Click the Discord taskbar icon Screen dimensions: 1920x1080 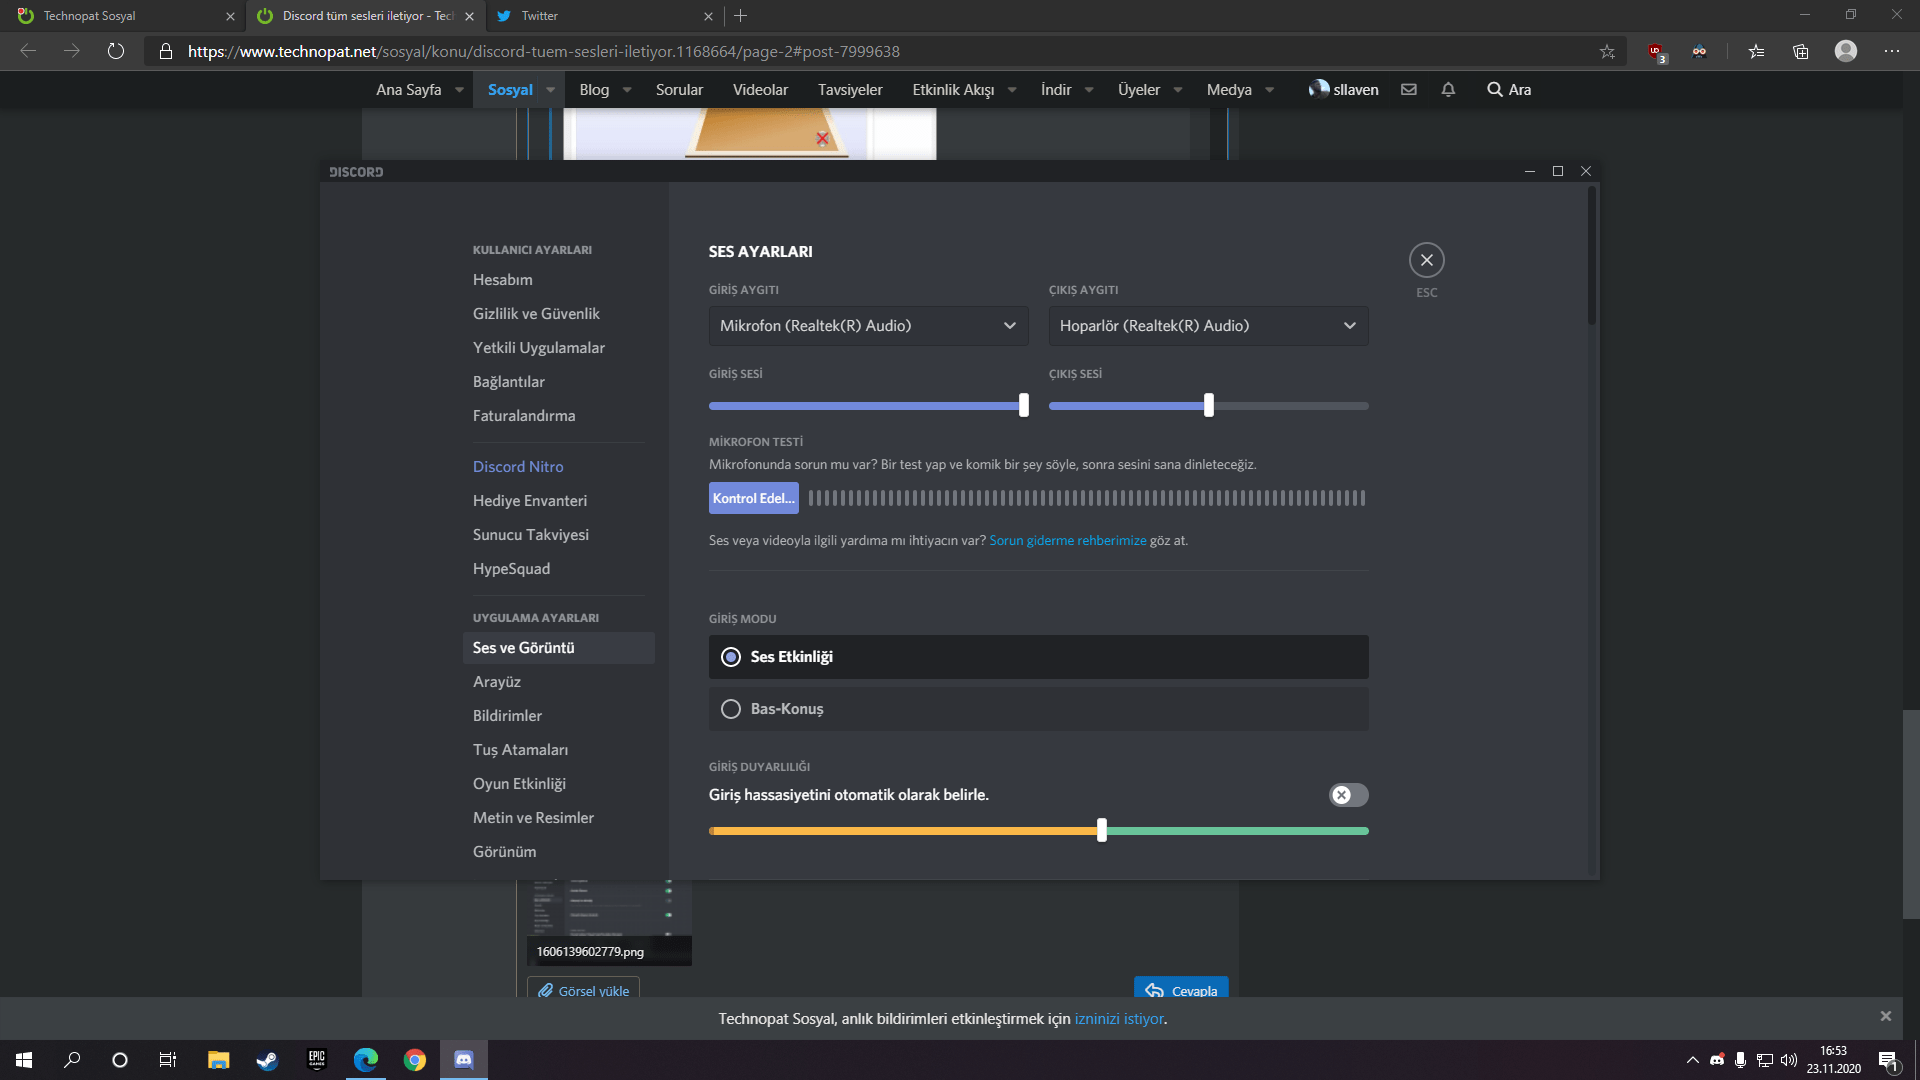pyautogui.click(x=464, y=1060)
